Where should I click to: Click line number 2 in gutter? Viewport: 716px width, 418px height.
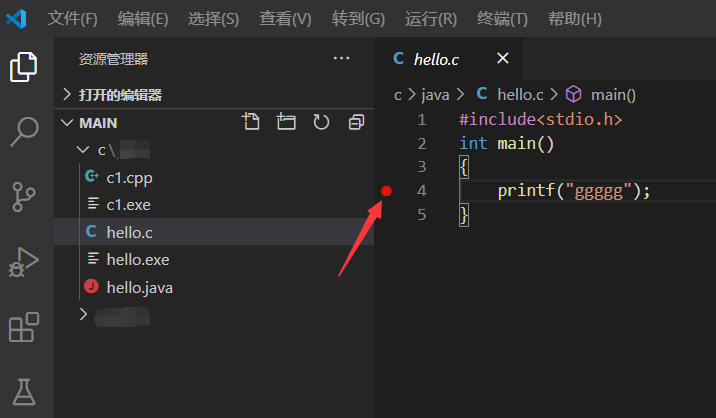click(421, 143)
